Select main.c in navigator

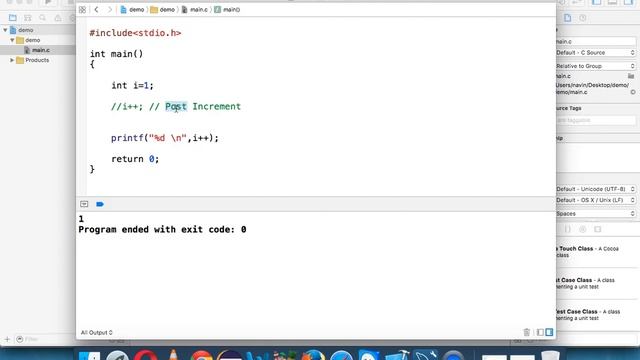click(38, 50)
